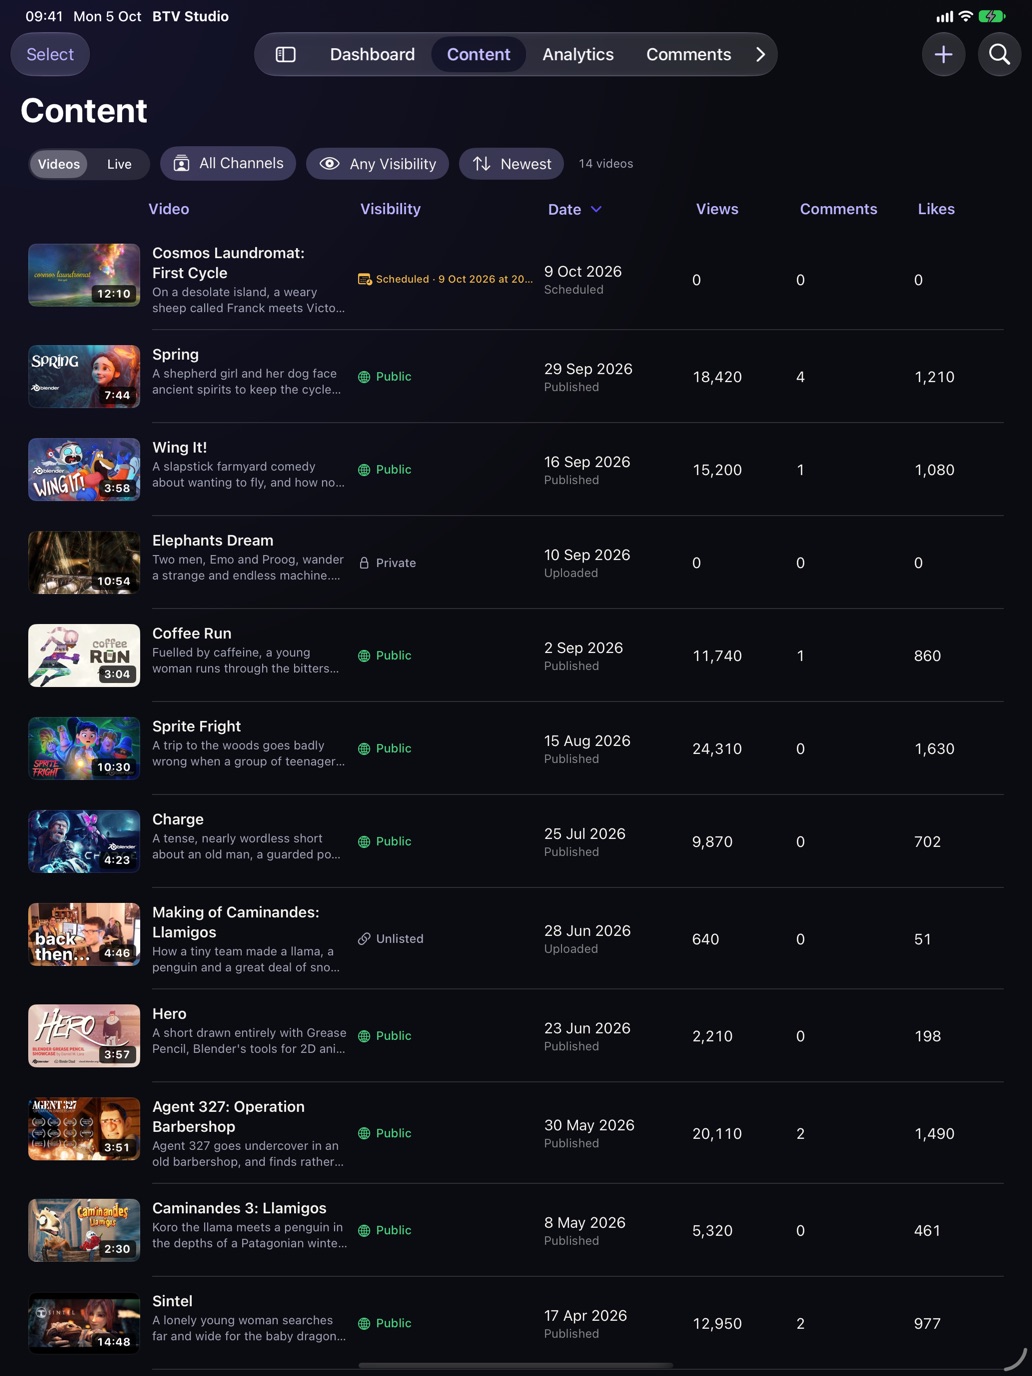Tap the 09:41 clock in status bar

tap(44, 16)
